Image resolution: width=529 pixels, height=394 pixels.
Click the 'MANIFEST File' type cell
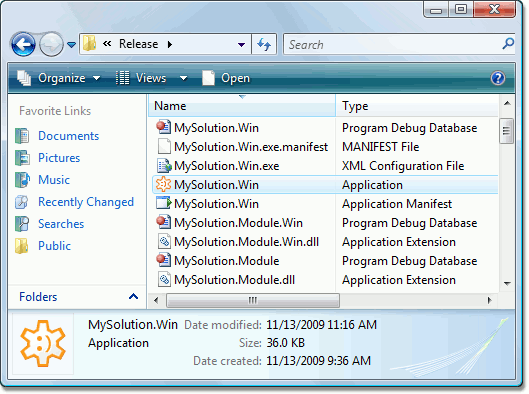[x=381, y=147]
